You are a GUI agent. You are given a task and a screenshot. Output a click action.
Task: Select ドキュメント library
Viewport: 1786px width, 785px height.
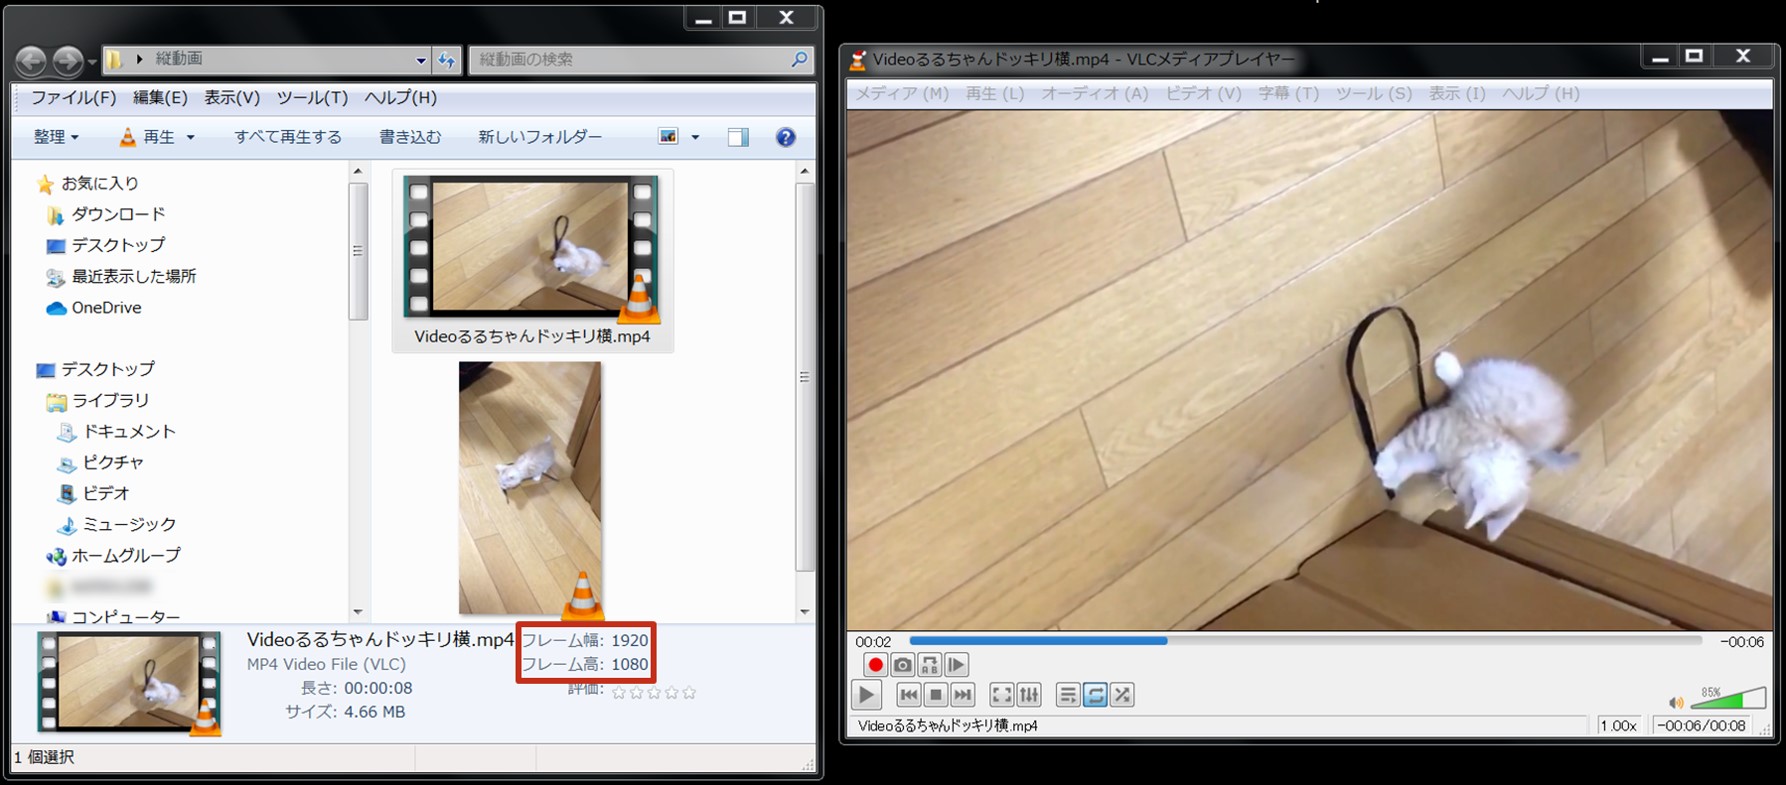[116, 432]
